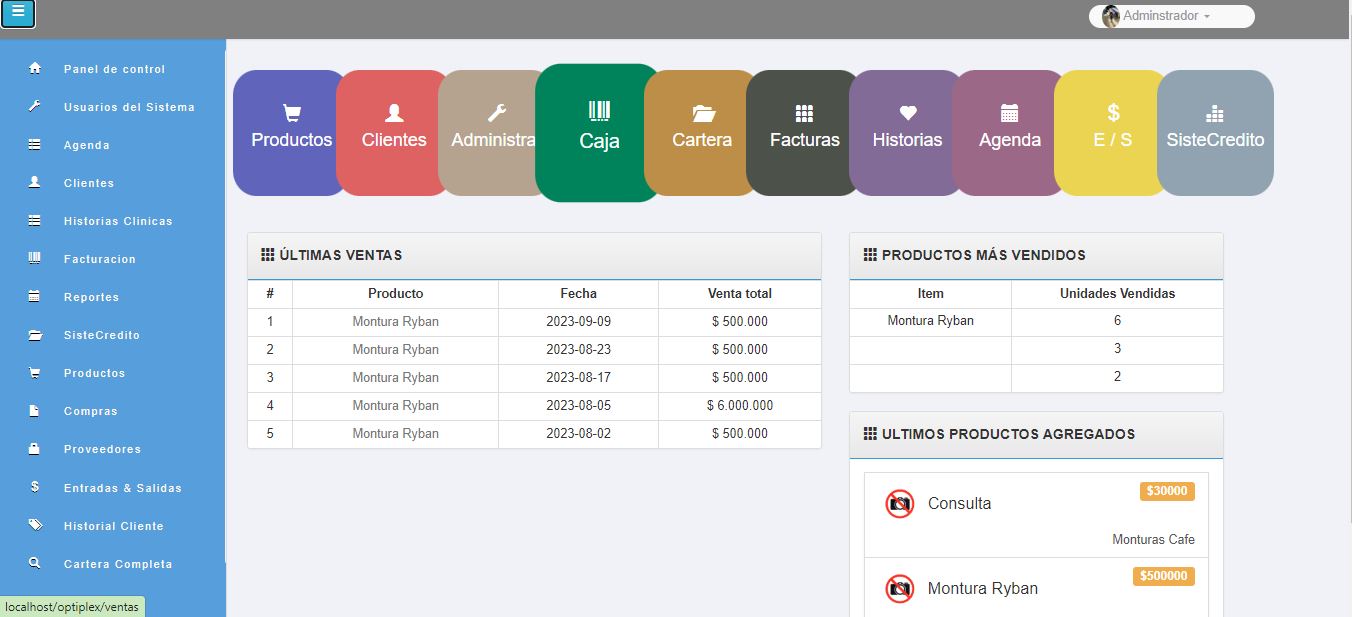Open Cartera Completa in sidebar
Screen dimensions: 1352x617
118,564
